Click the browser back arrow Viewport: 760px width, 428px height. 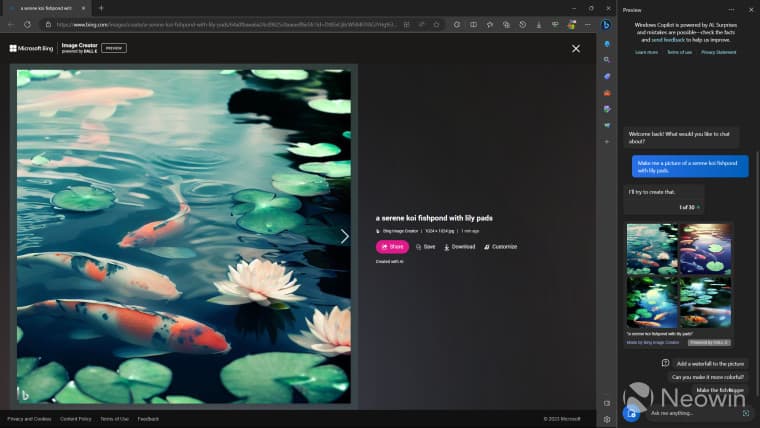click(12, 24)
